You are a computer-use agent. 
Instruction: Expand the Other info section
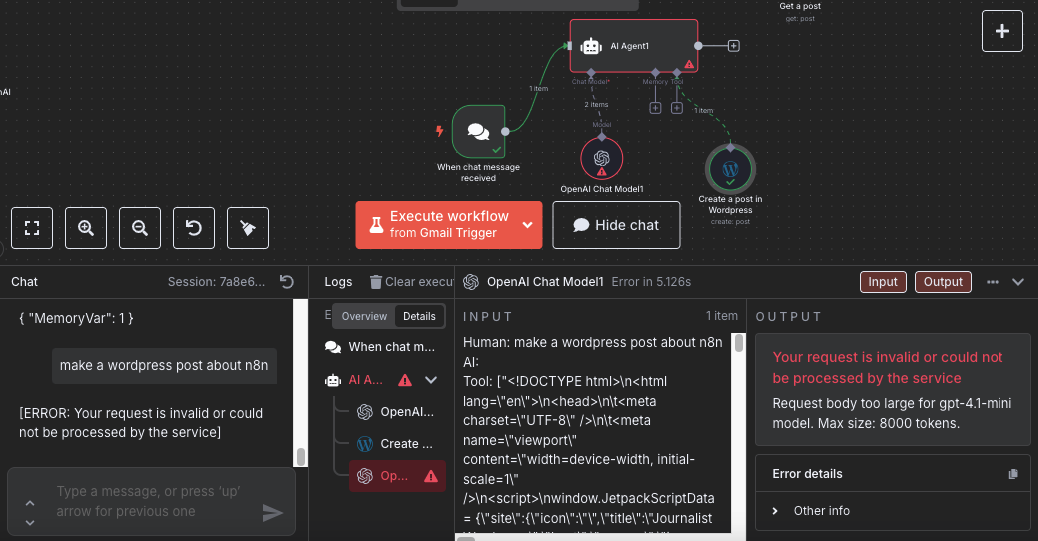click(x=892, y=511)
